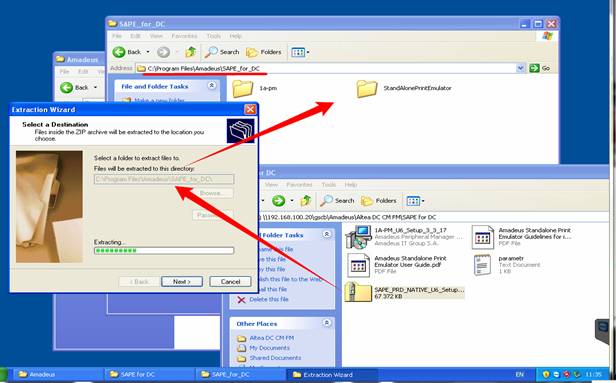Click Next in the Extraction Wizard
This screenshot has height=383, width=616.
182,282
